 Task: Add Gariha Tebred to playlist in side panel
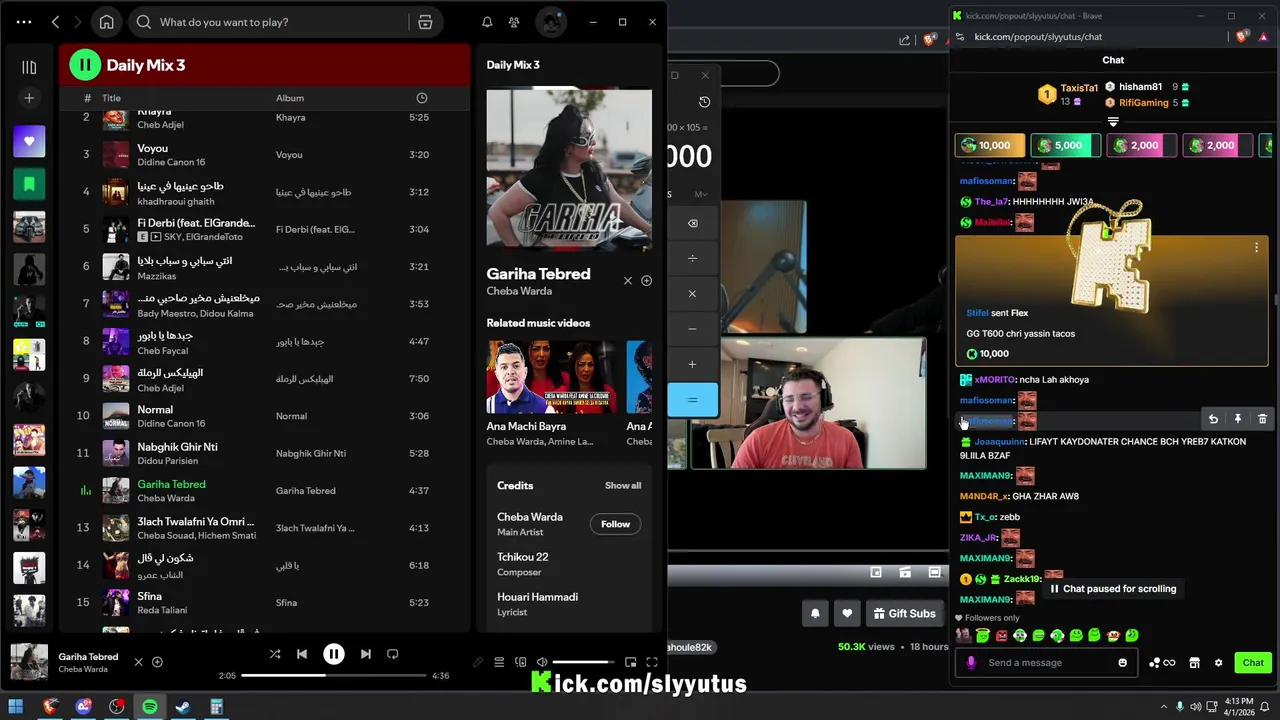tap(646, 281)
